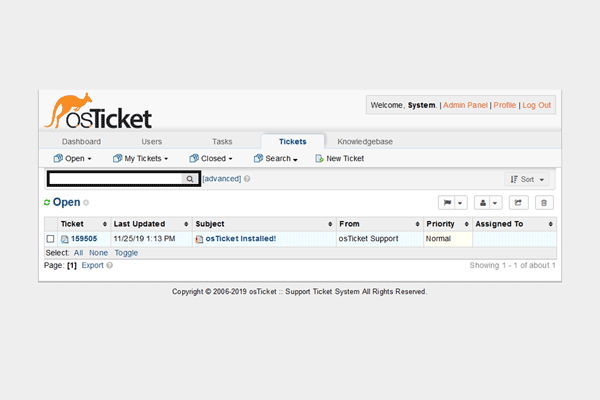Click the osTicket kangaroo logo
The width and height of the screenshot is (600, 400).
coord(97,111)
